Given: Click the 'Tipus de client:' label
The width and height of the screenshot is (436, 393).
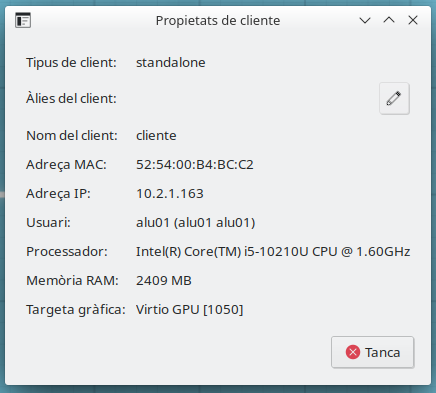Looking at the screenshot, I should point(71,63).
